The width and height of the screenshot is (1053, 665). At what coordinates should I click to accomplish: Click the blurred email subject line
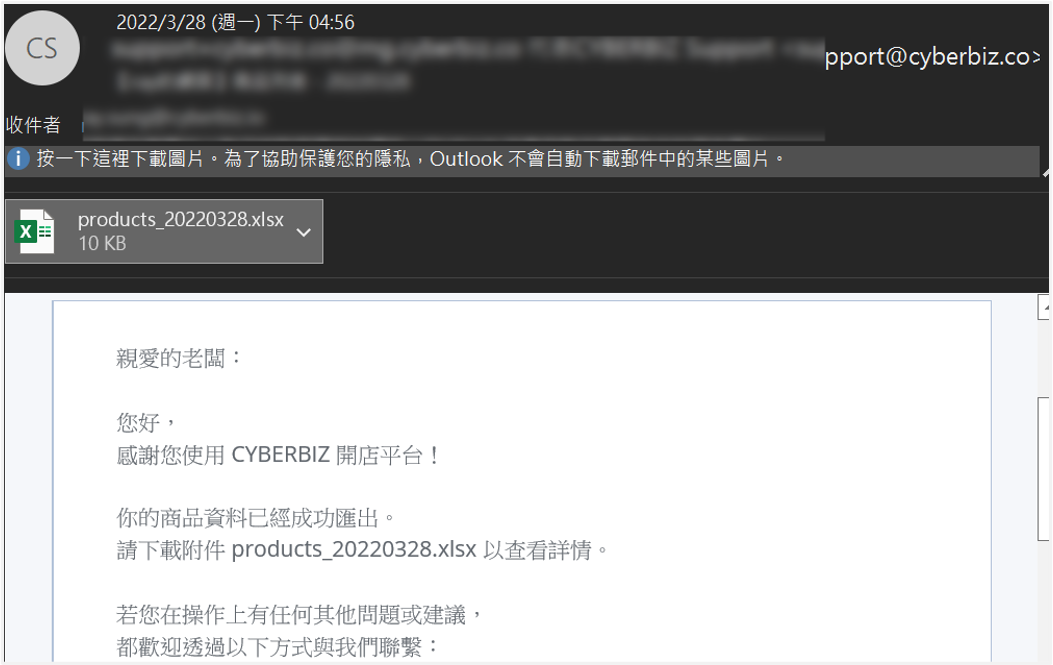click(x=262, y=82)
